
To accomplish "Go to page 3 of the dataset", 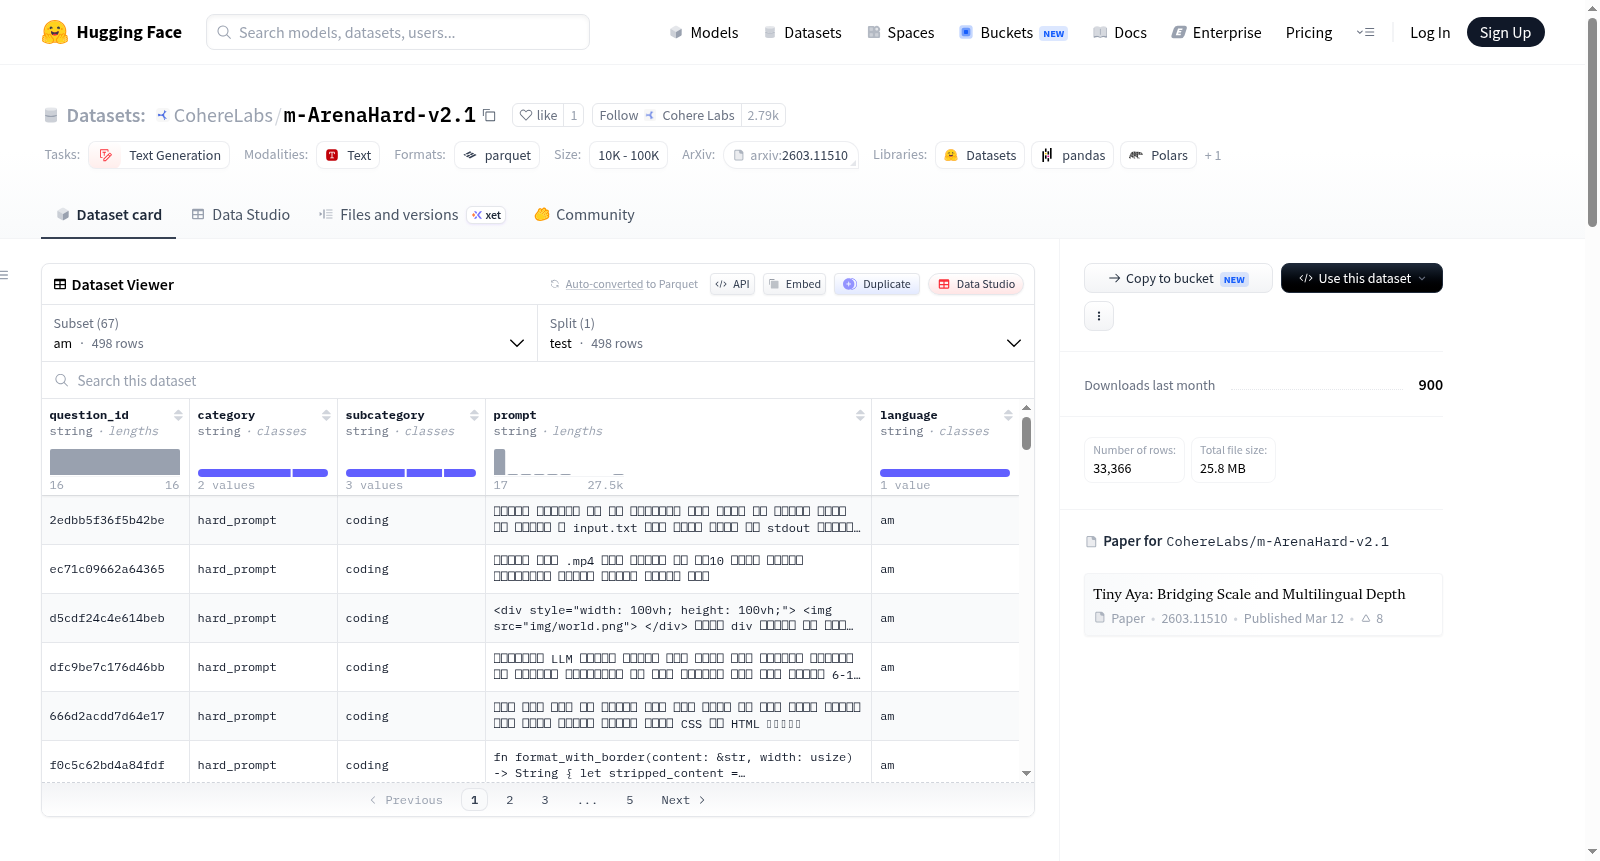I will (x=545, y=800).
